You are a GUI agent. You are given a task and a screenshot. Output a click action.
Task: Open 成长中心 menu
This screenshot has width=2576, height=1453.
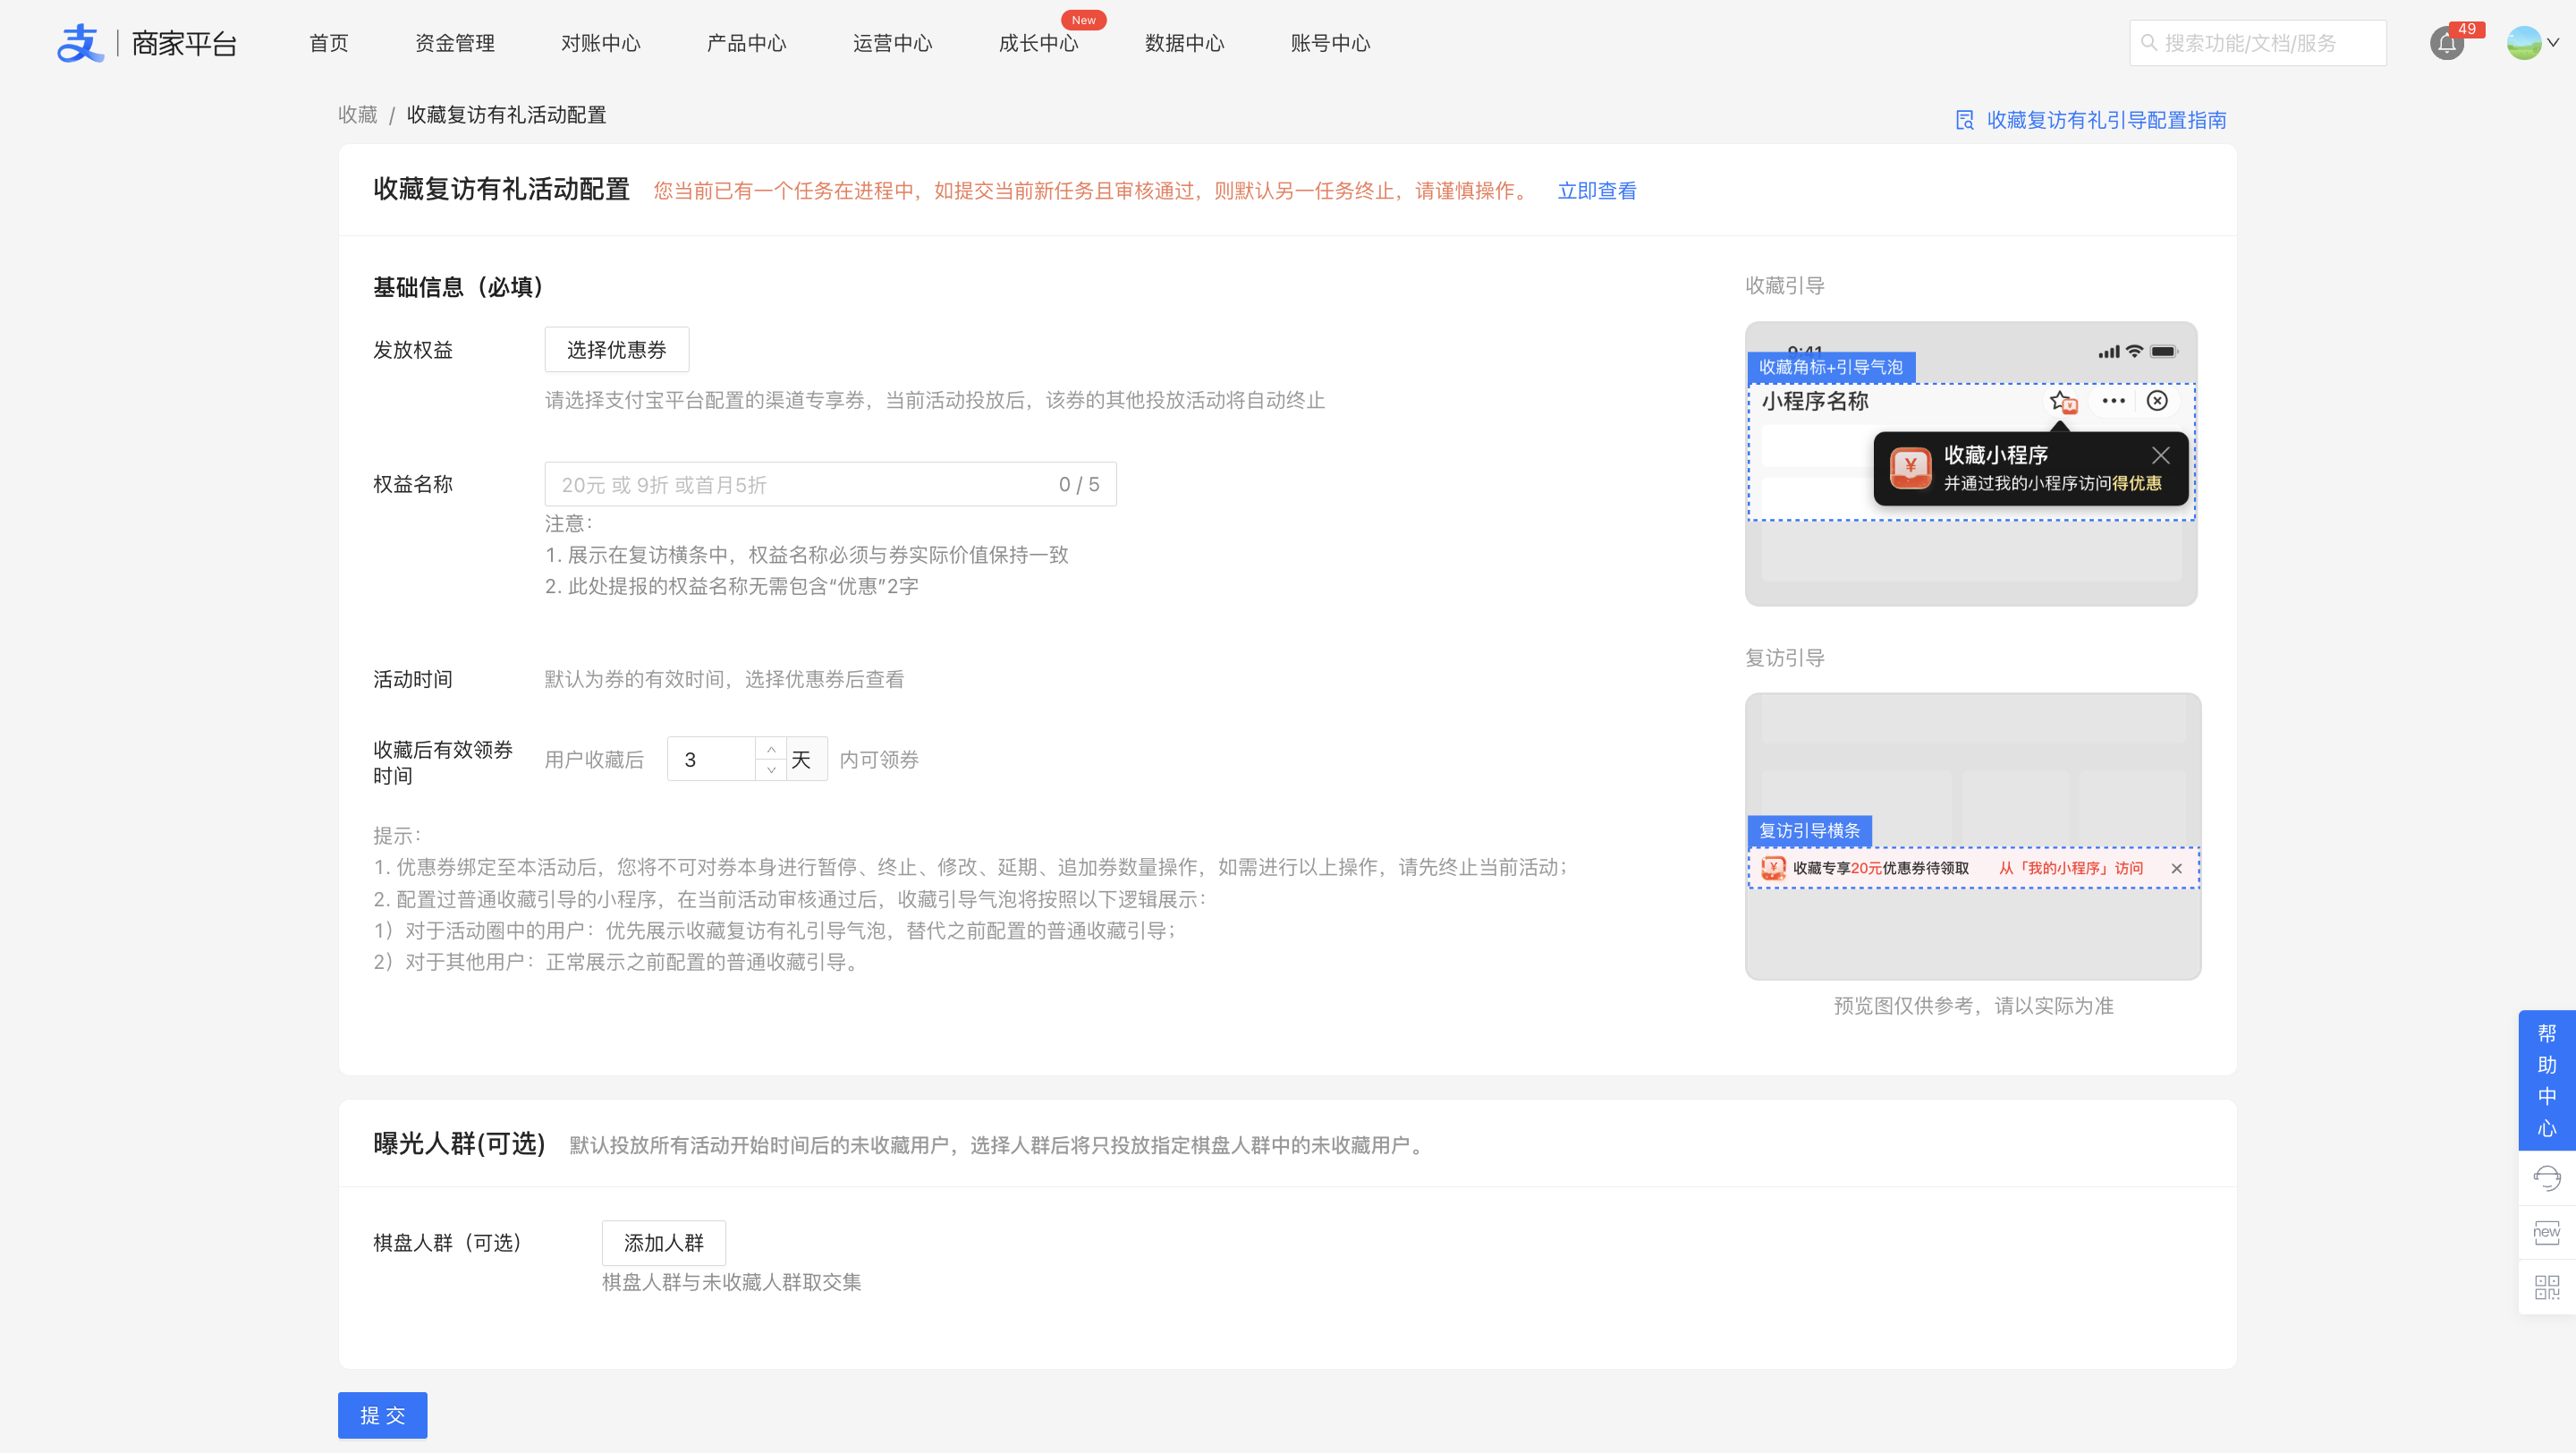pyautogui.click(x=1039, y=43)
